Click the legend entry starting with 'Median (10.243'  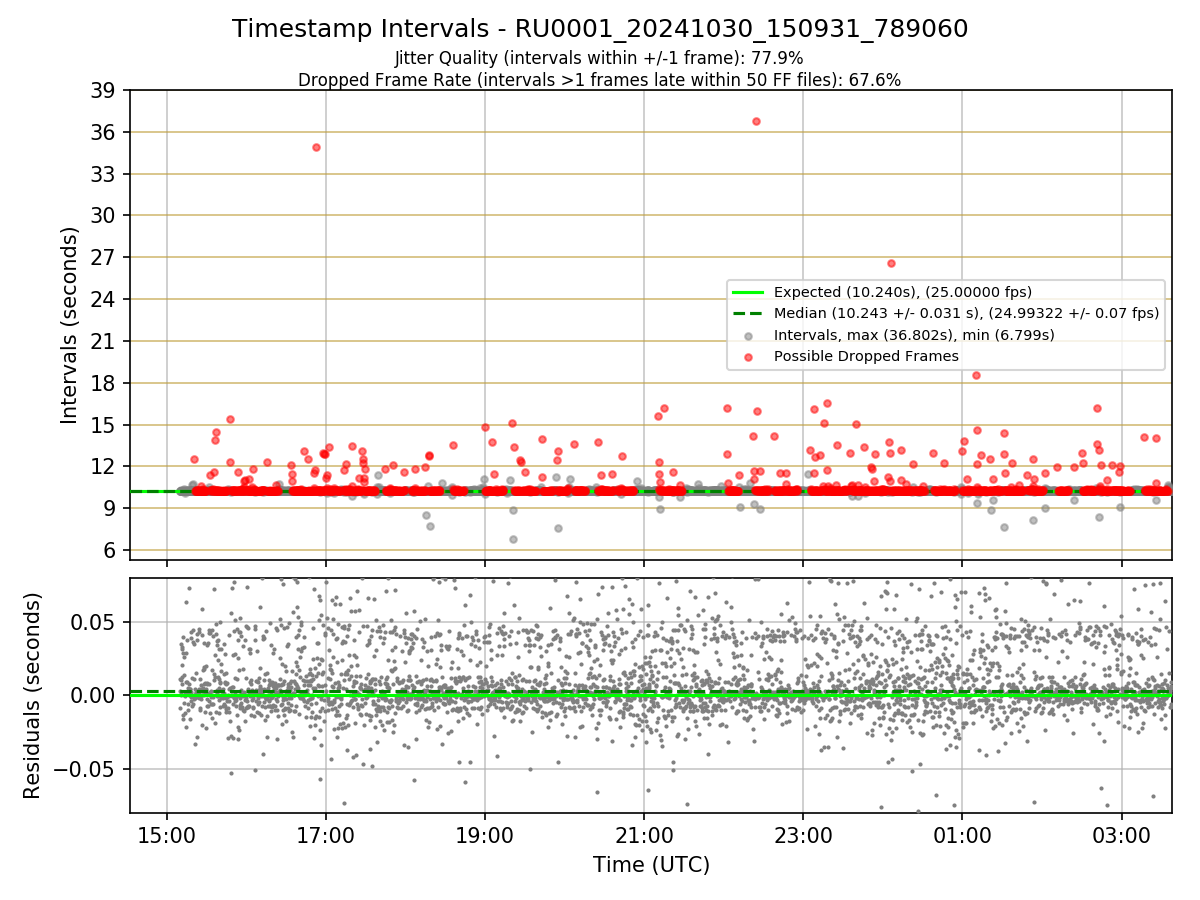tap(966, 313)
